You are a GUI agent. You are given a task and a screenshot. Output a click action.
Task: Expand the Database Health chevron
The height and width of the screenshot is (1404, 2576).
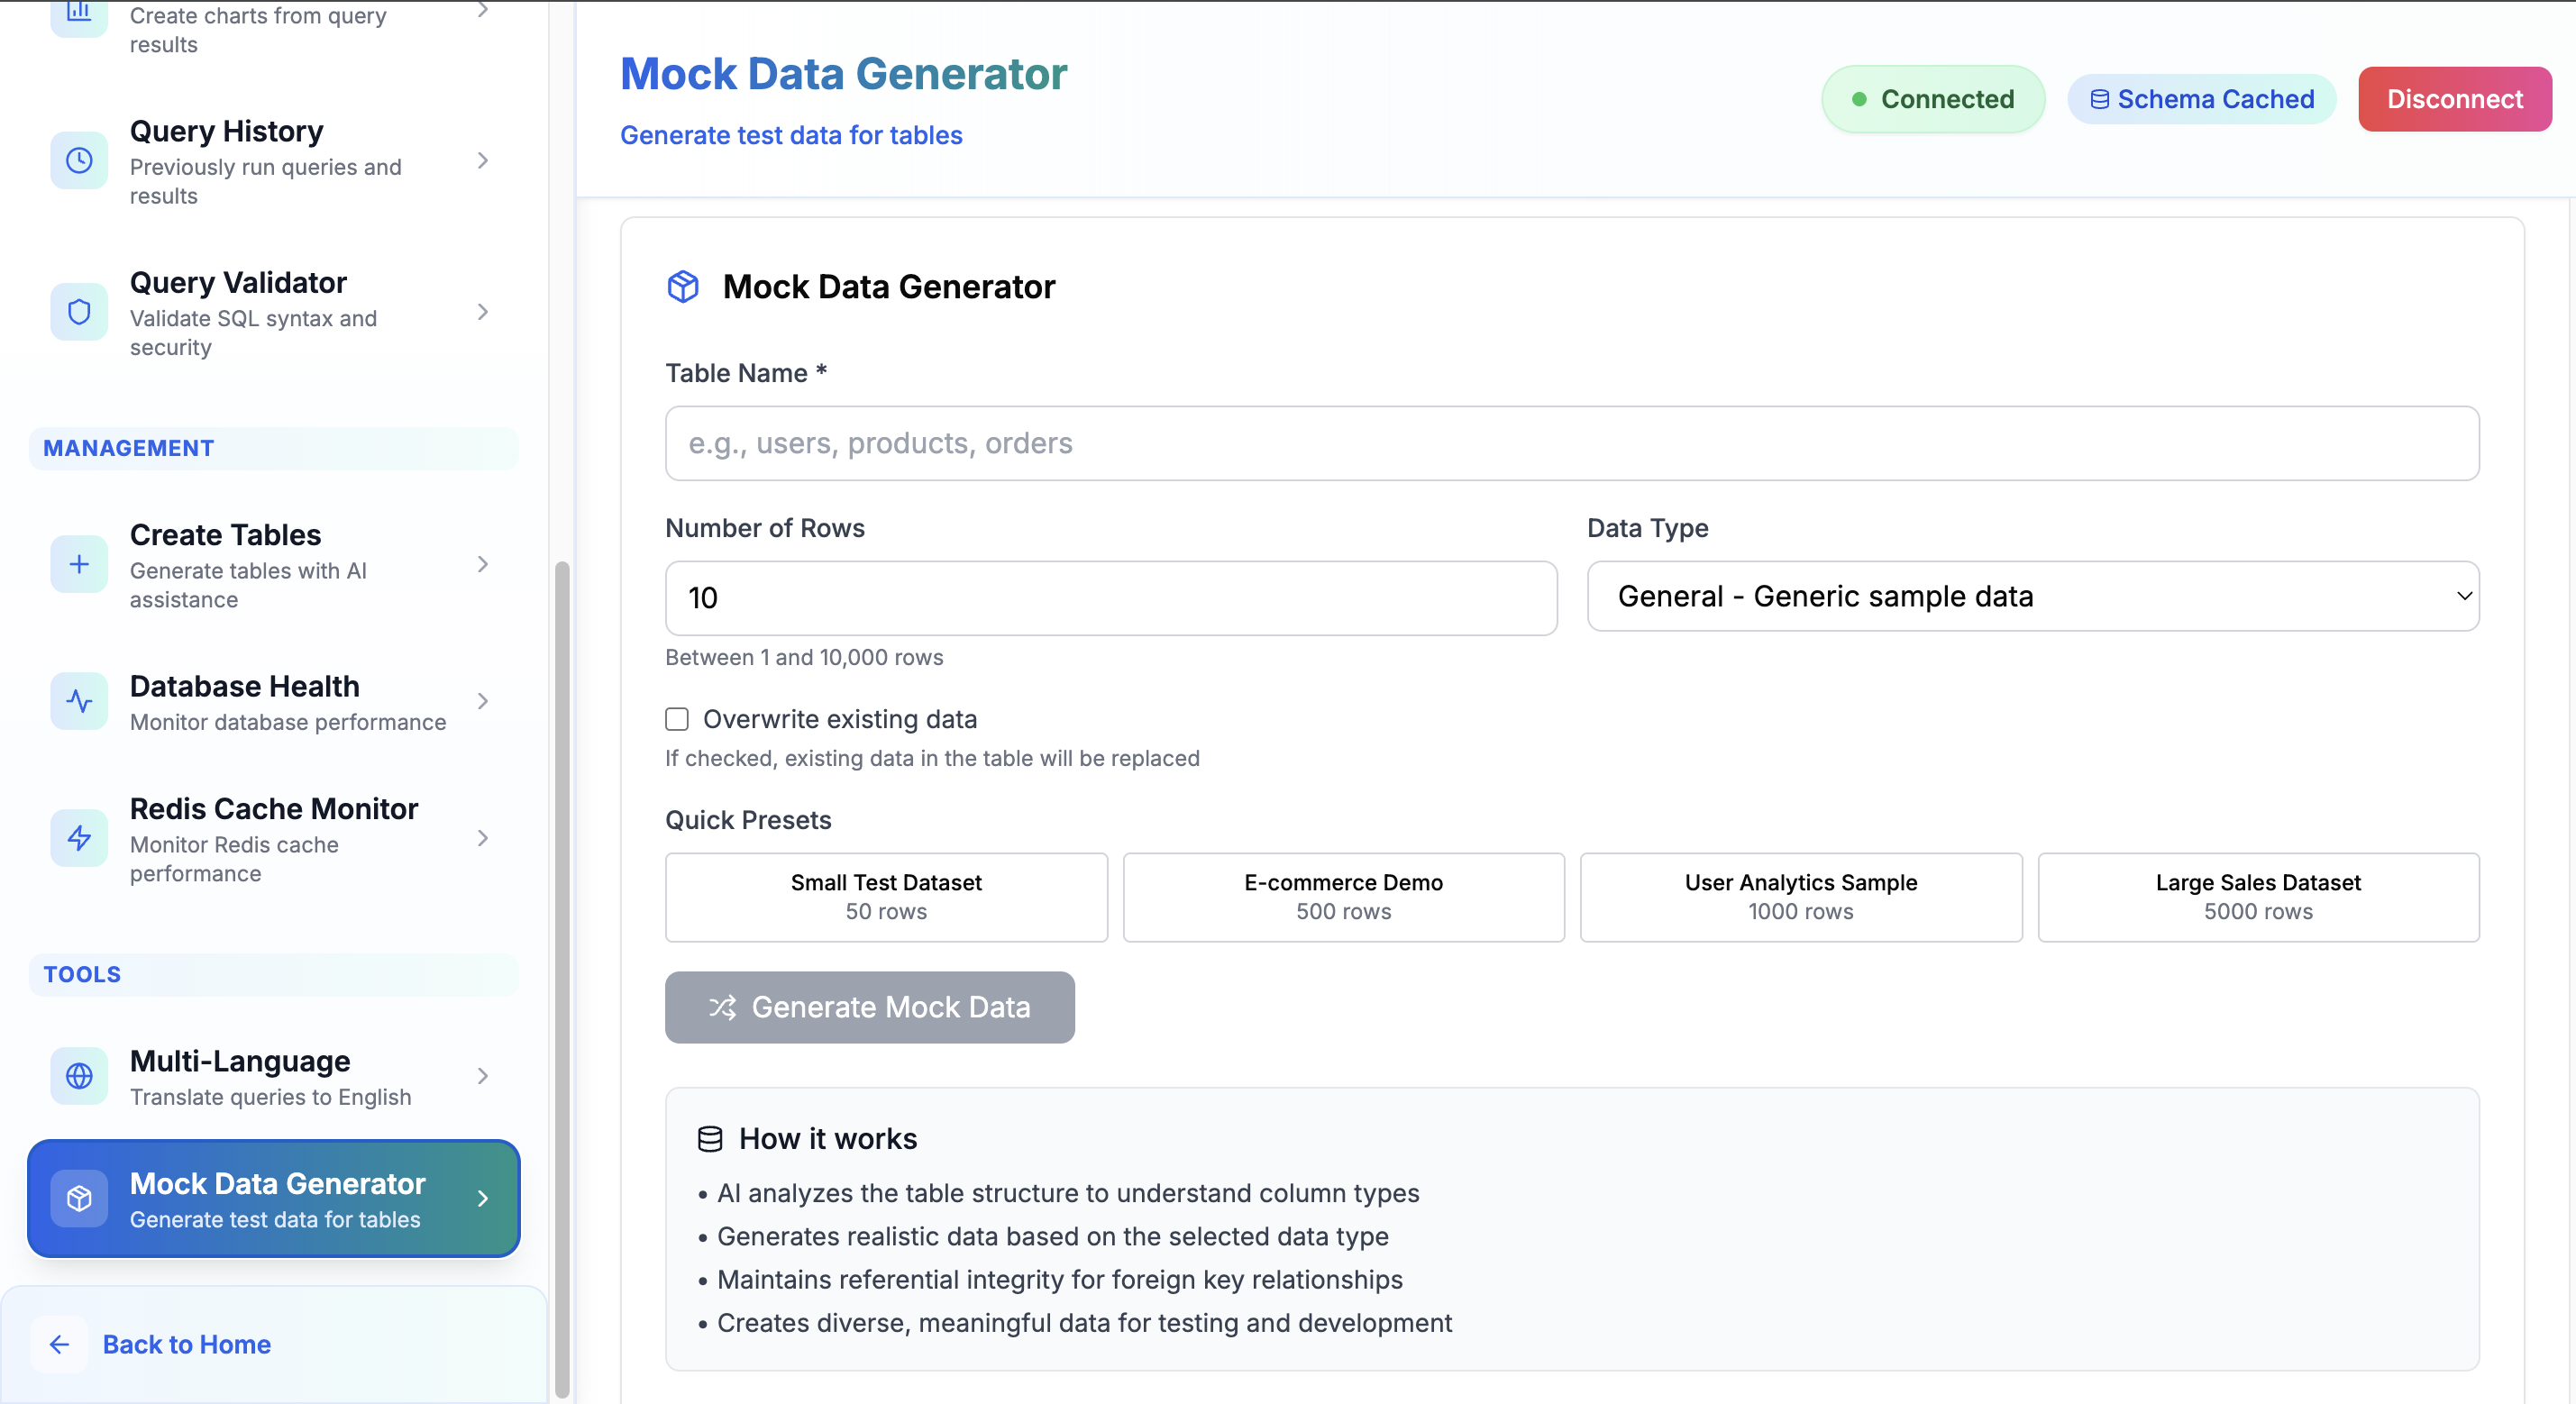[x=483, y=701]
